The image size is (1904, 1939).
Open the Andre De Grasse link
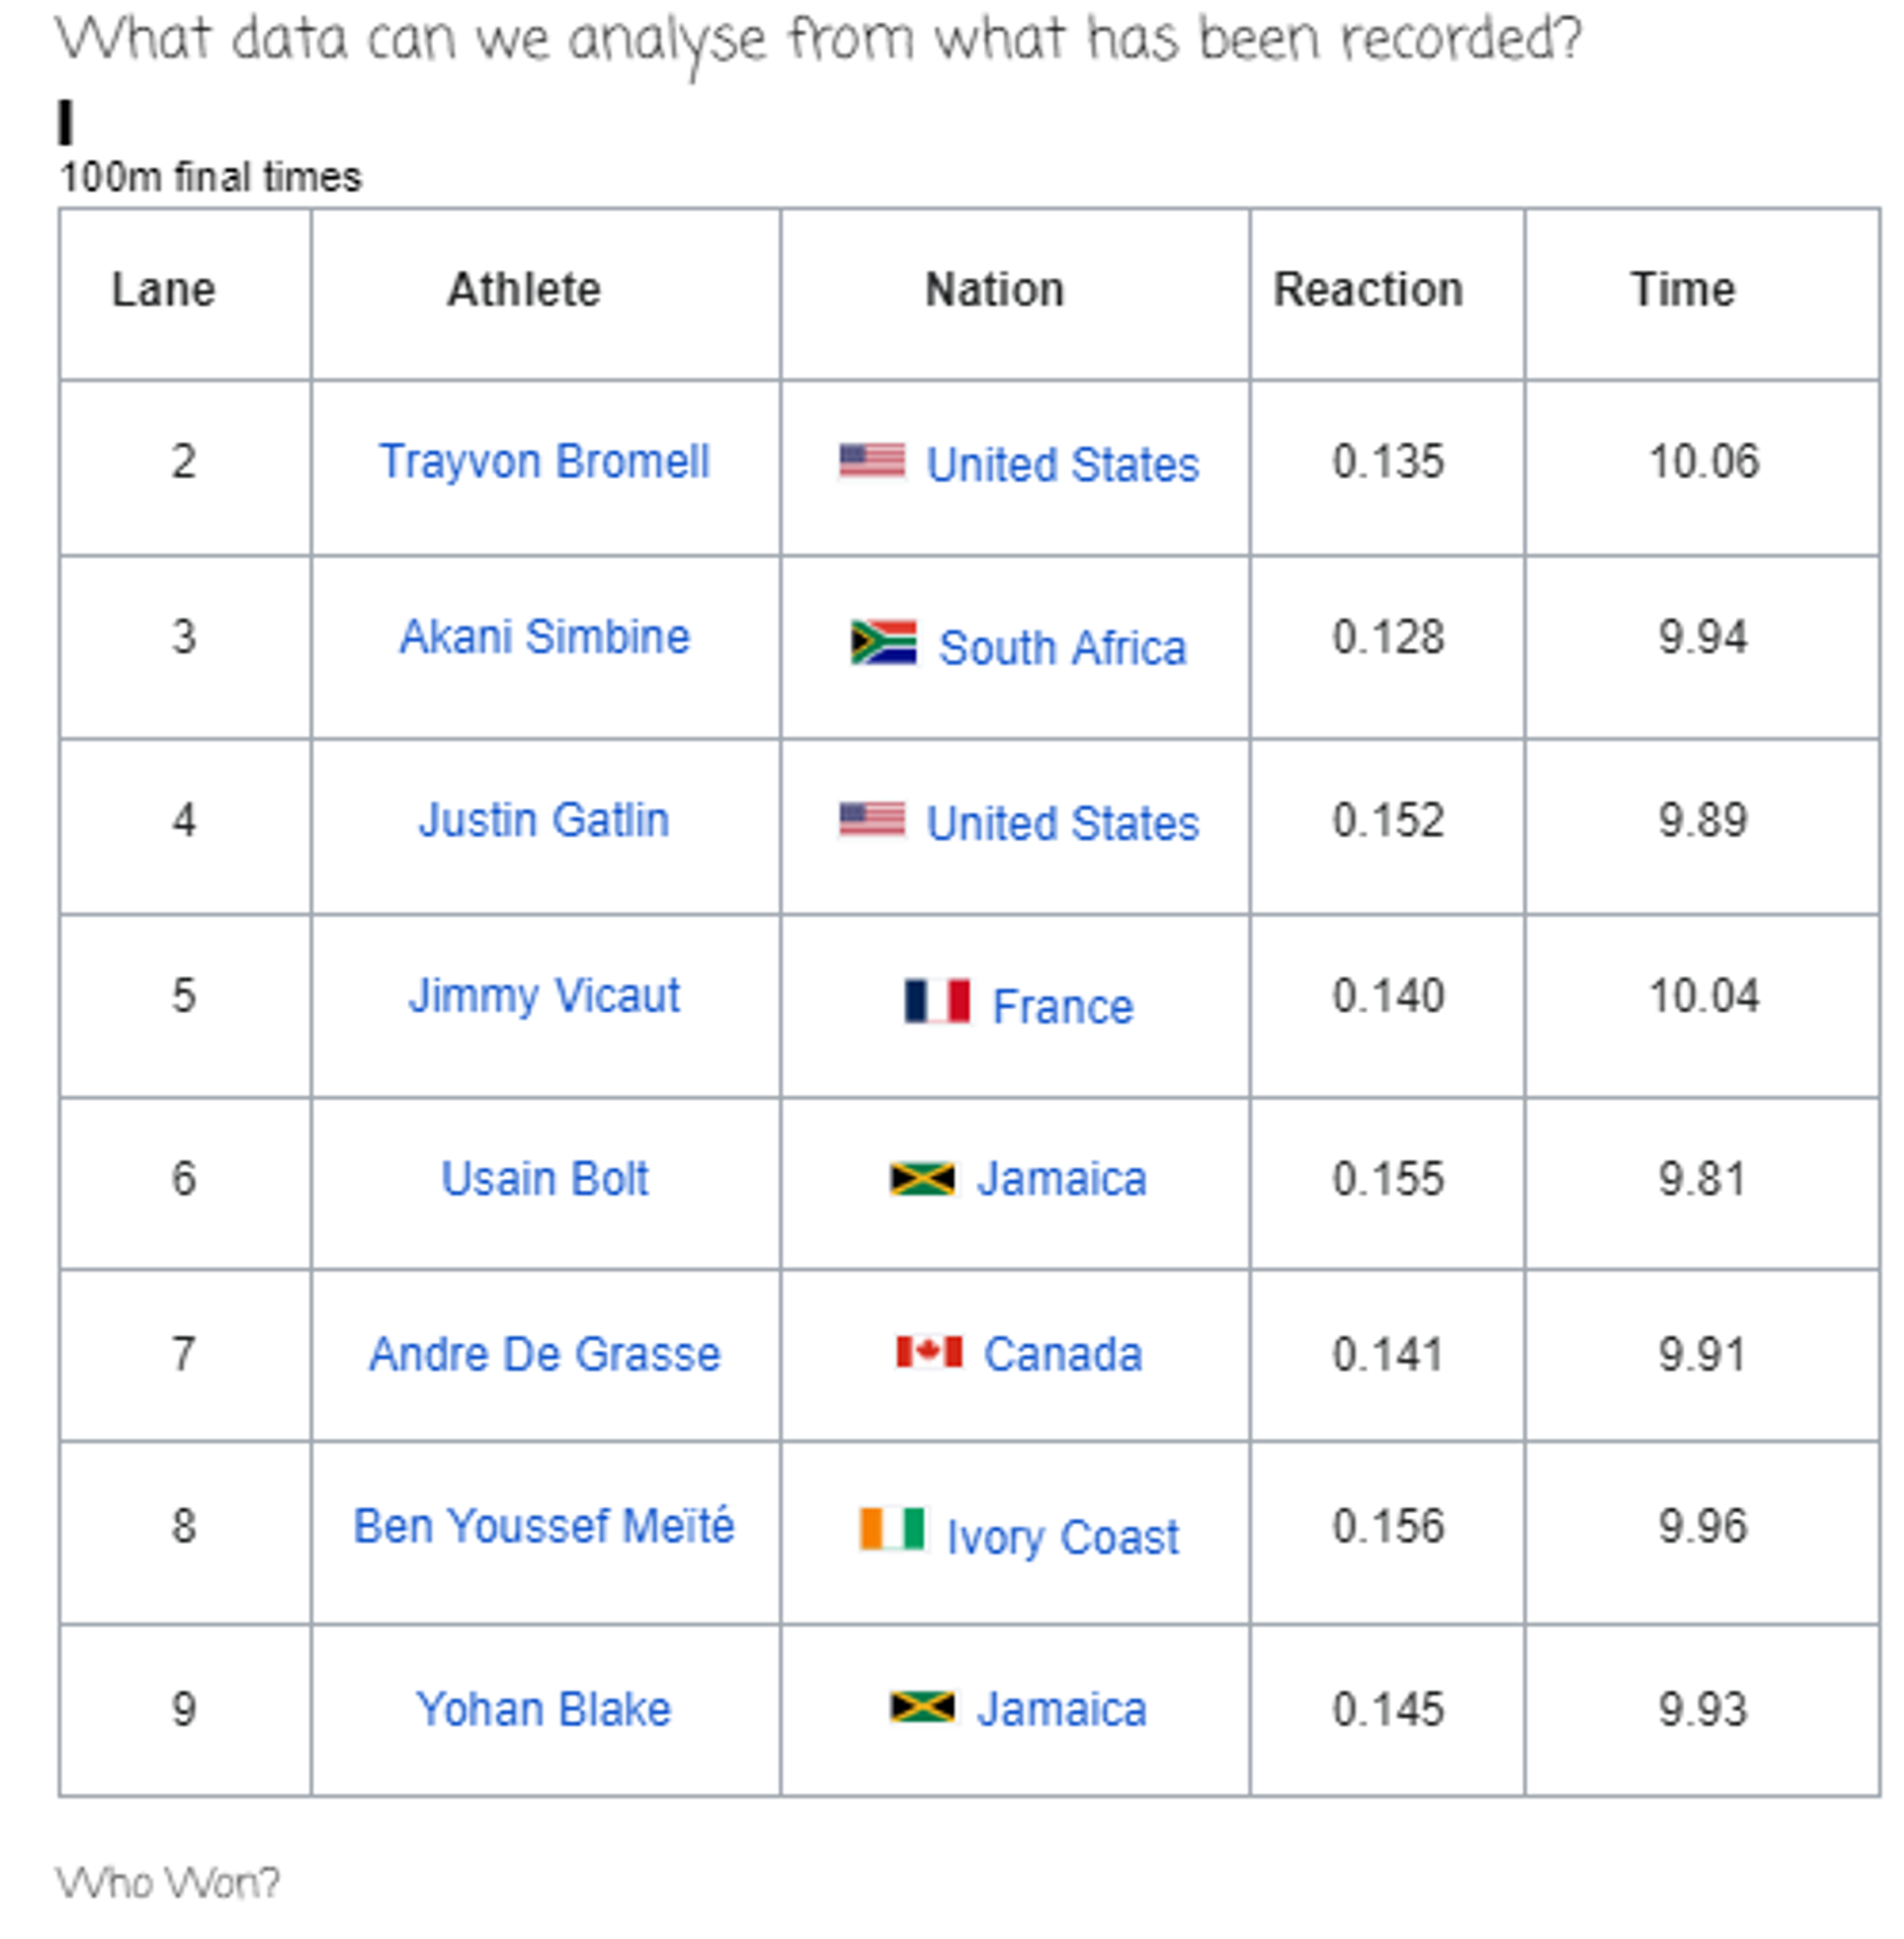[544, 1355]
